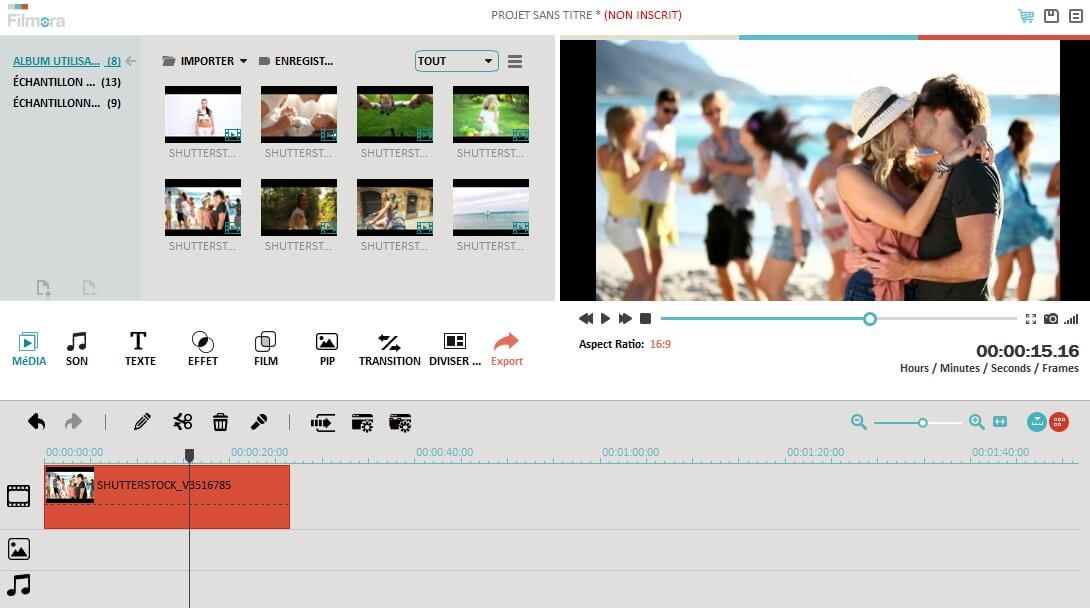Select the Scissors split tool

[183, 422]
